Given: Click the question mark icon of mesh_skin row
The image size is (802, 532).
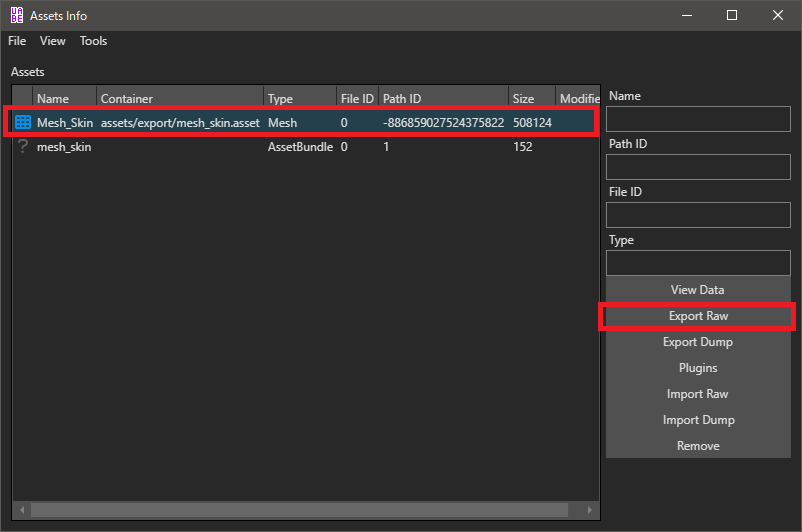Looking at the screenshot, I should (x=23, y=146).
